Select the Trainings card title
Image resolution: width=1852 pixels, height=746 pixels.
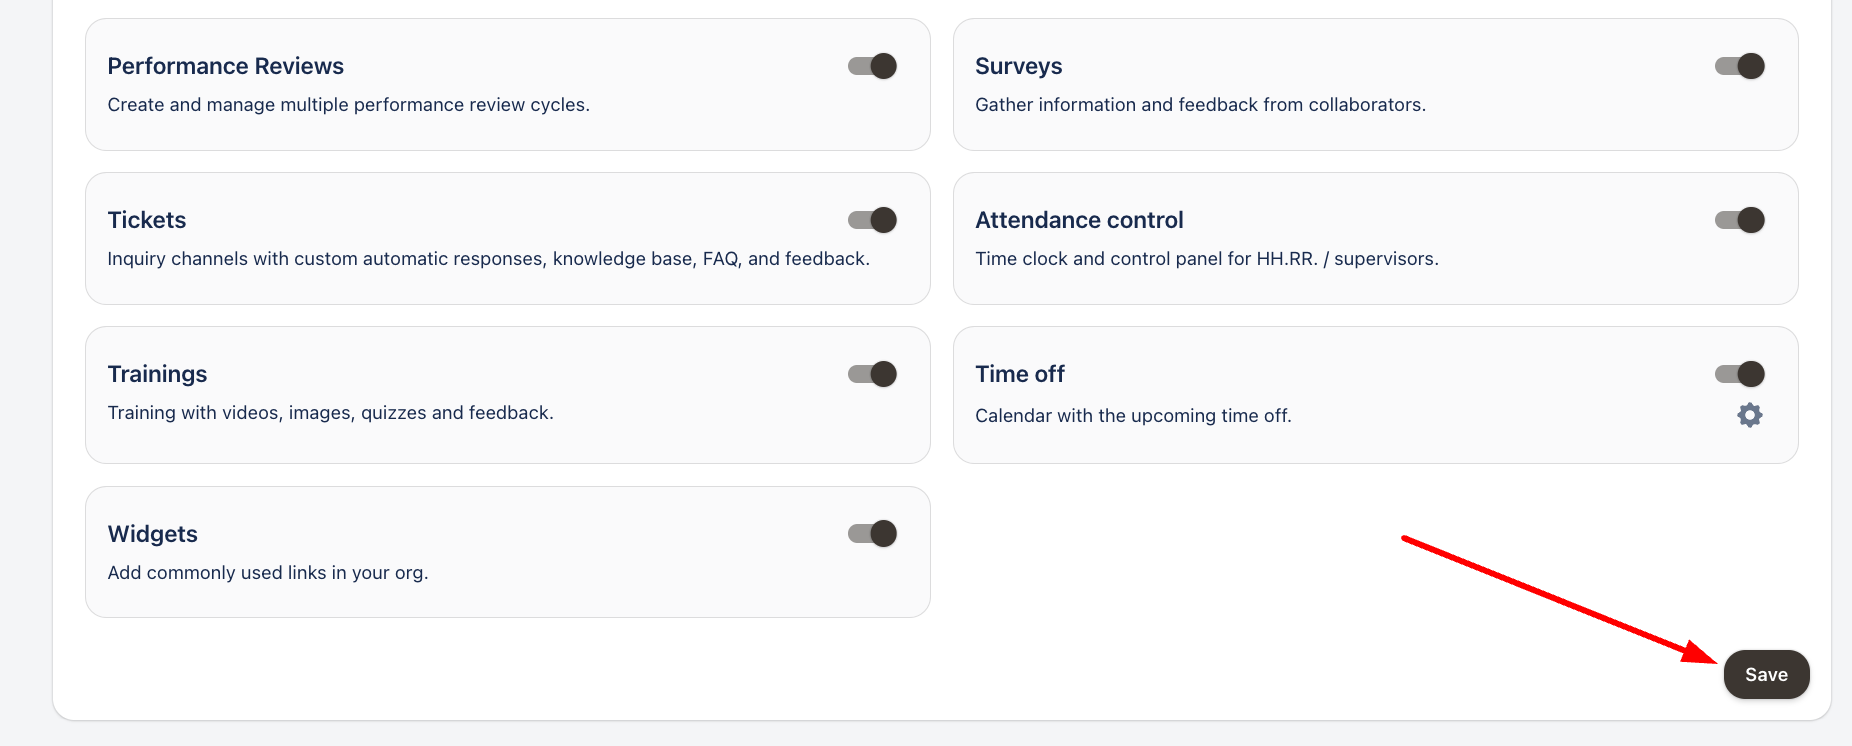coord(157,374)
